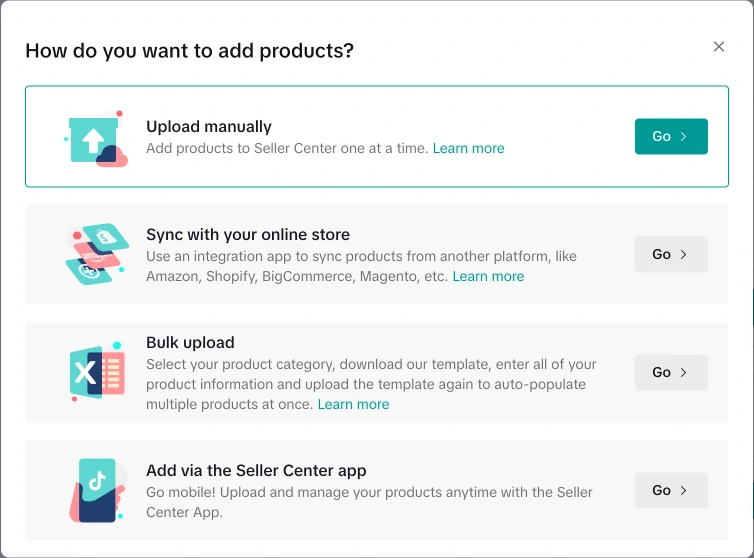Click the Upload manually box icon
754x558 pixels.
pyautogui.click(x=96, y=138)
